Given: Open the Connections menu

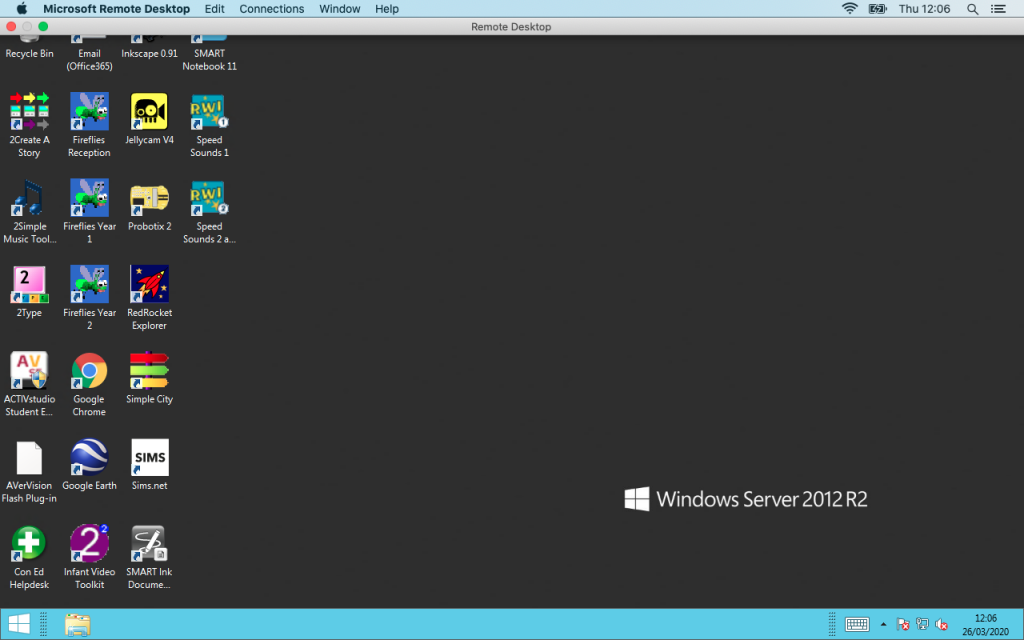Looking at the screenshot, I should click(x=272, y=8).
